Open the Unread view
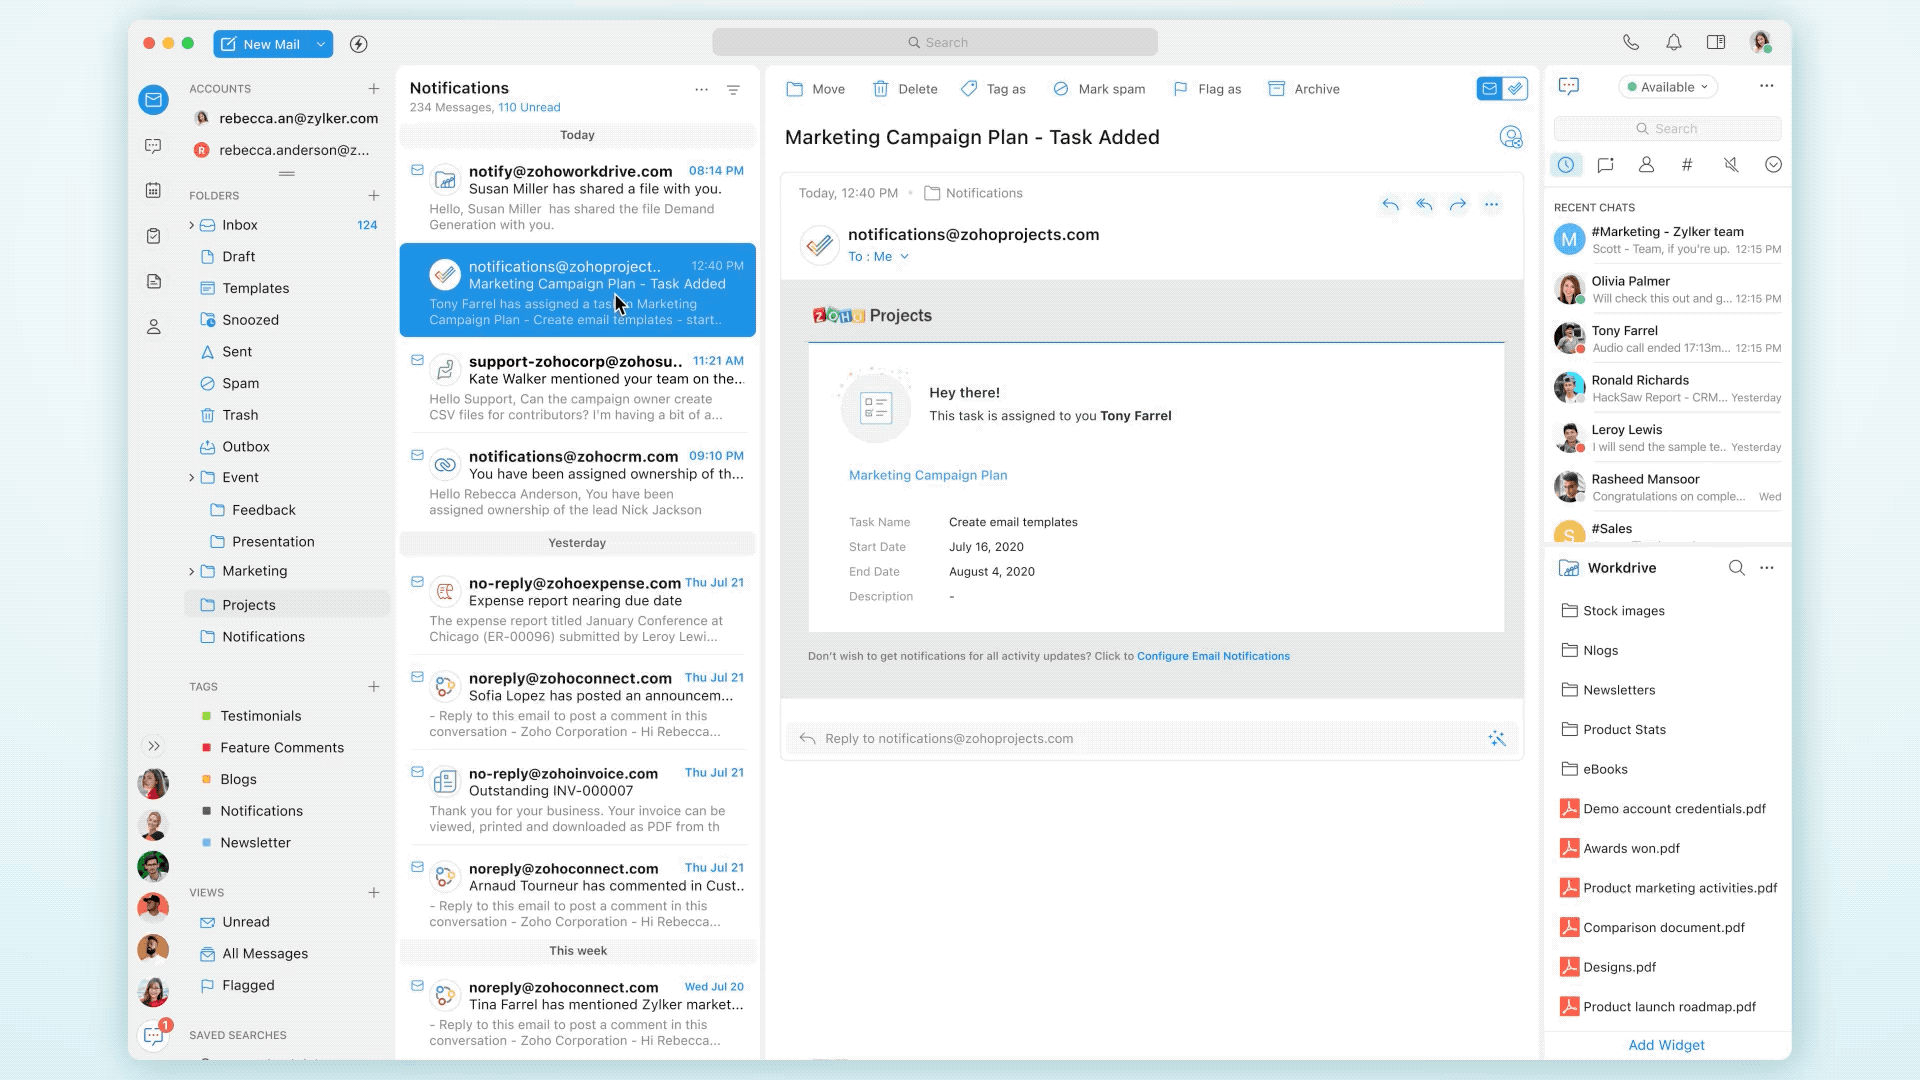 pos(245,922)
